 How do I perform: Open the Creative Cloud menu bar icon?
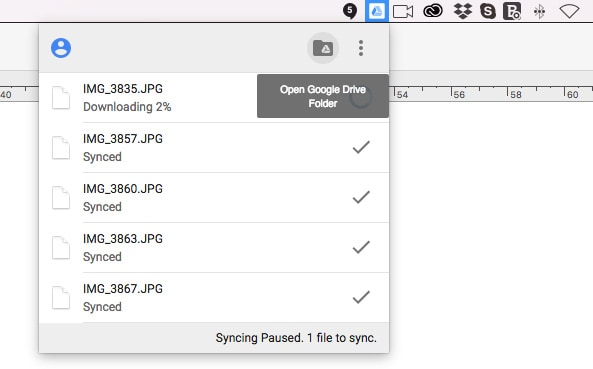(433, 11)
